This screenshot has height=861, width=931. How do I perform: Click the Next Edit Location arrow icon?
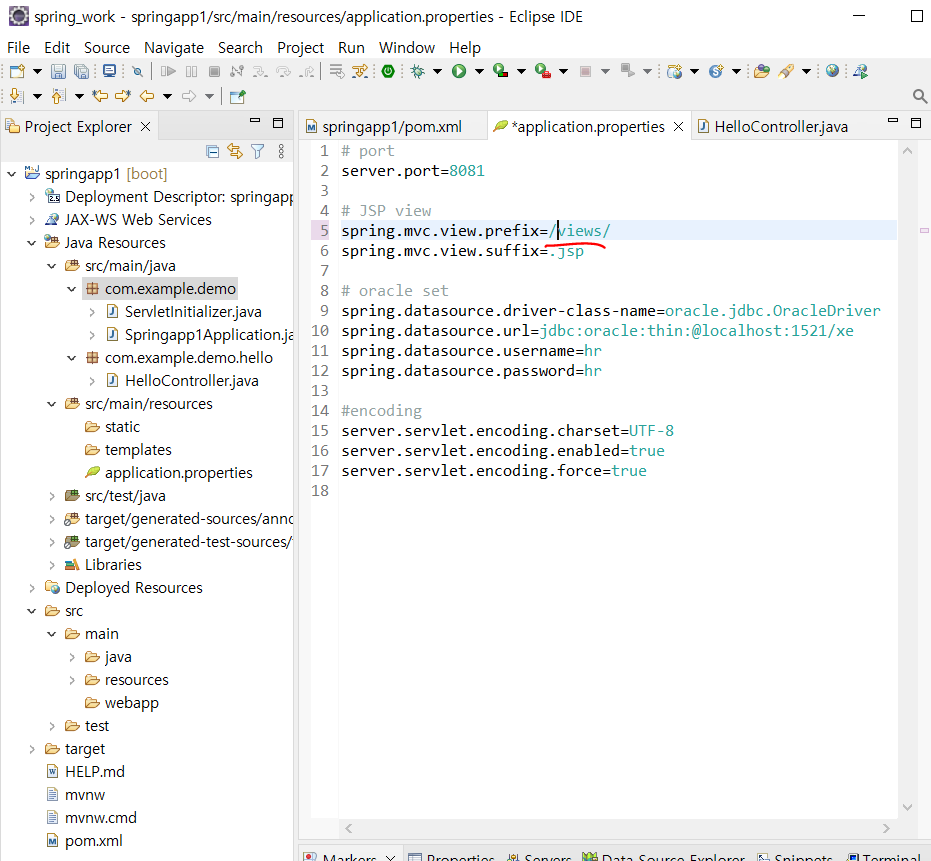123,96
